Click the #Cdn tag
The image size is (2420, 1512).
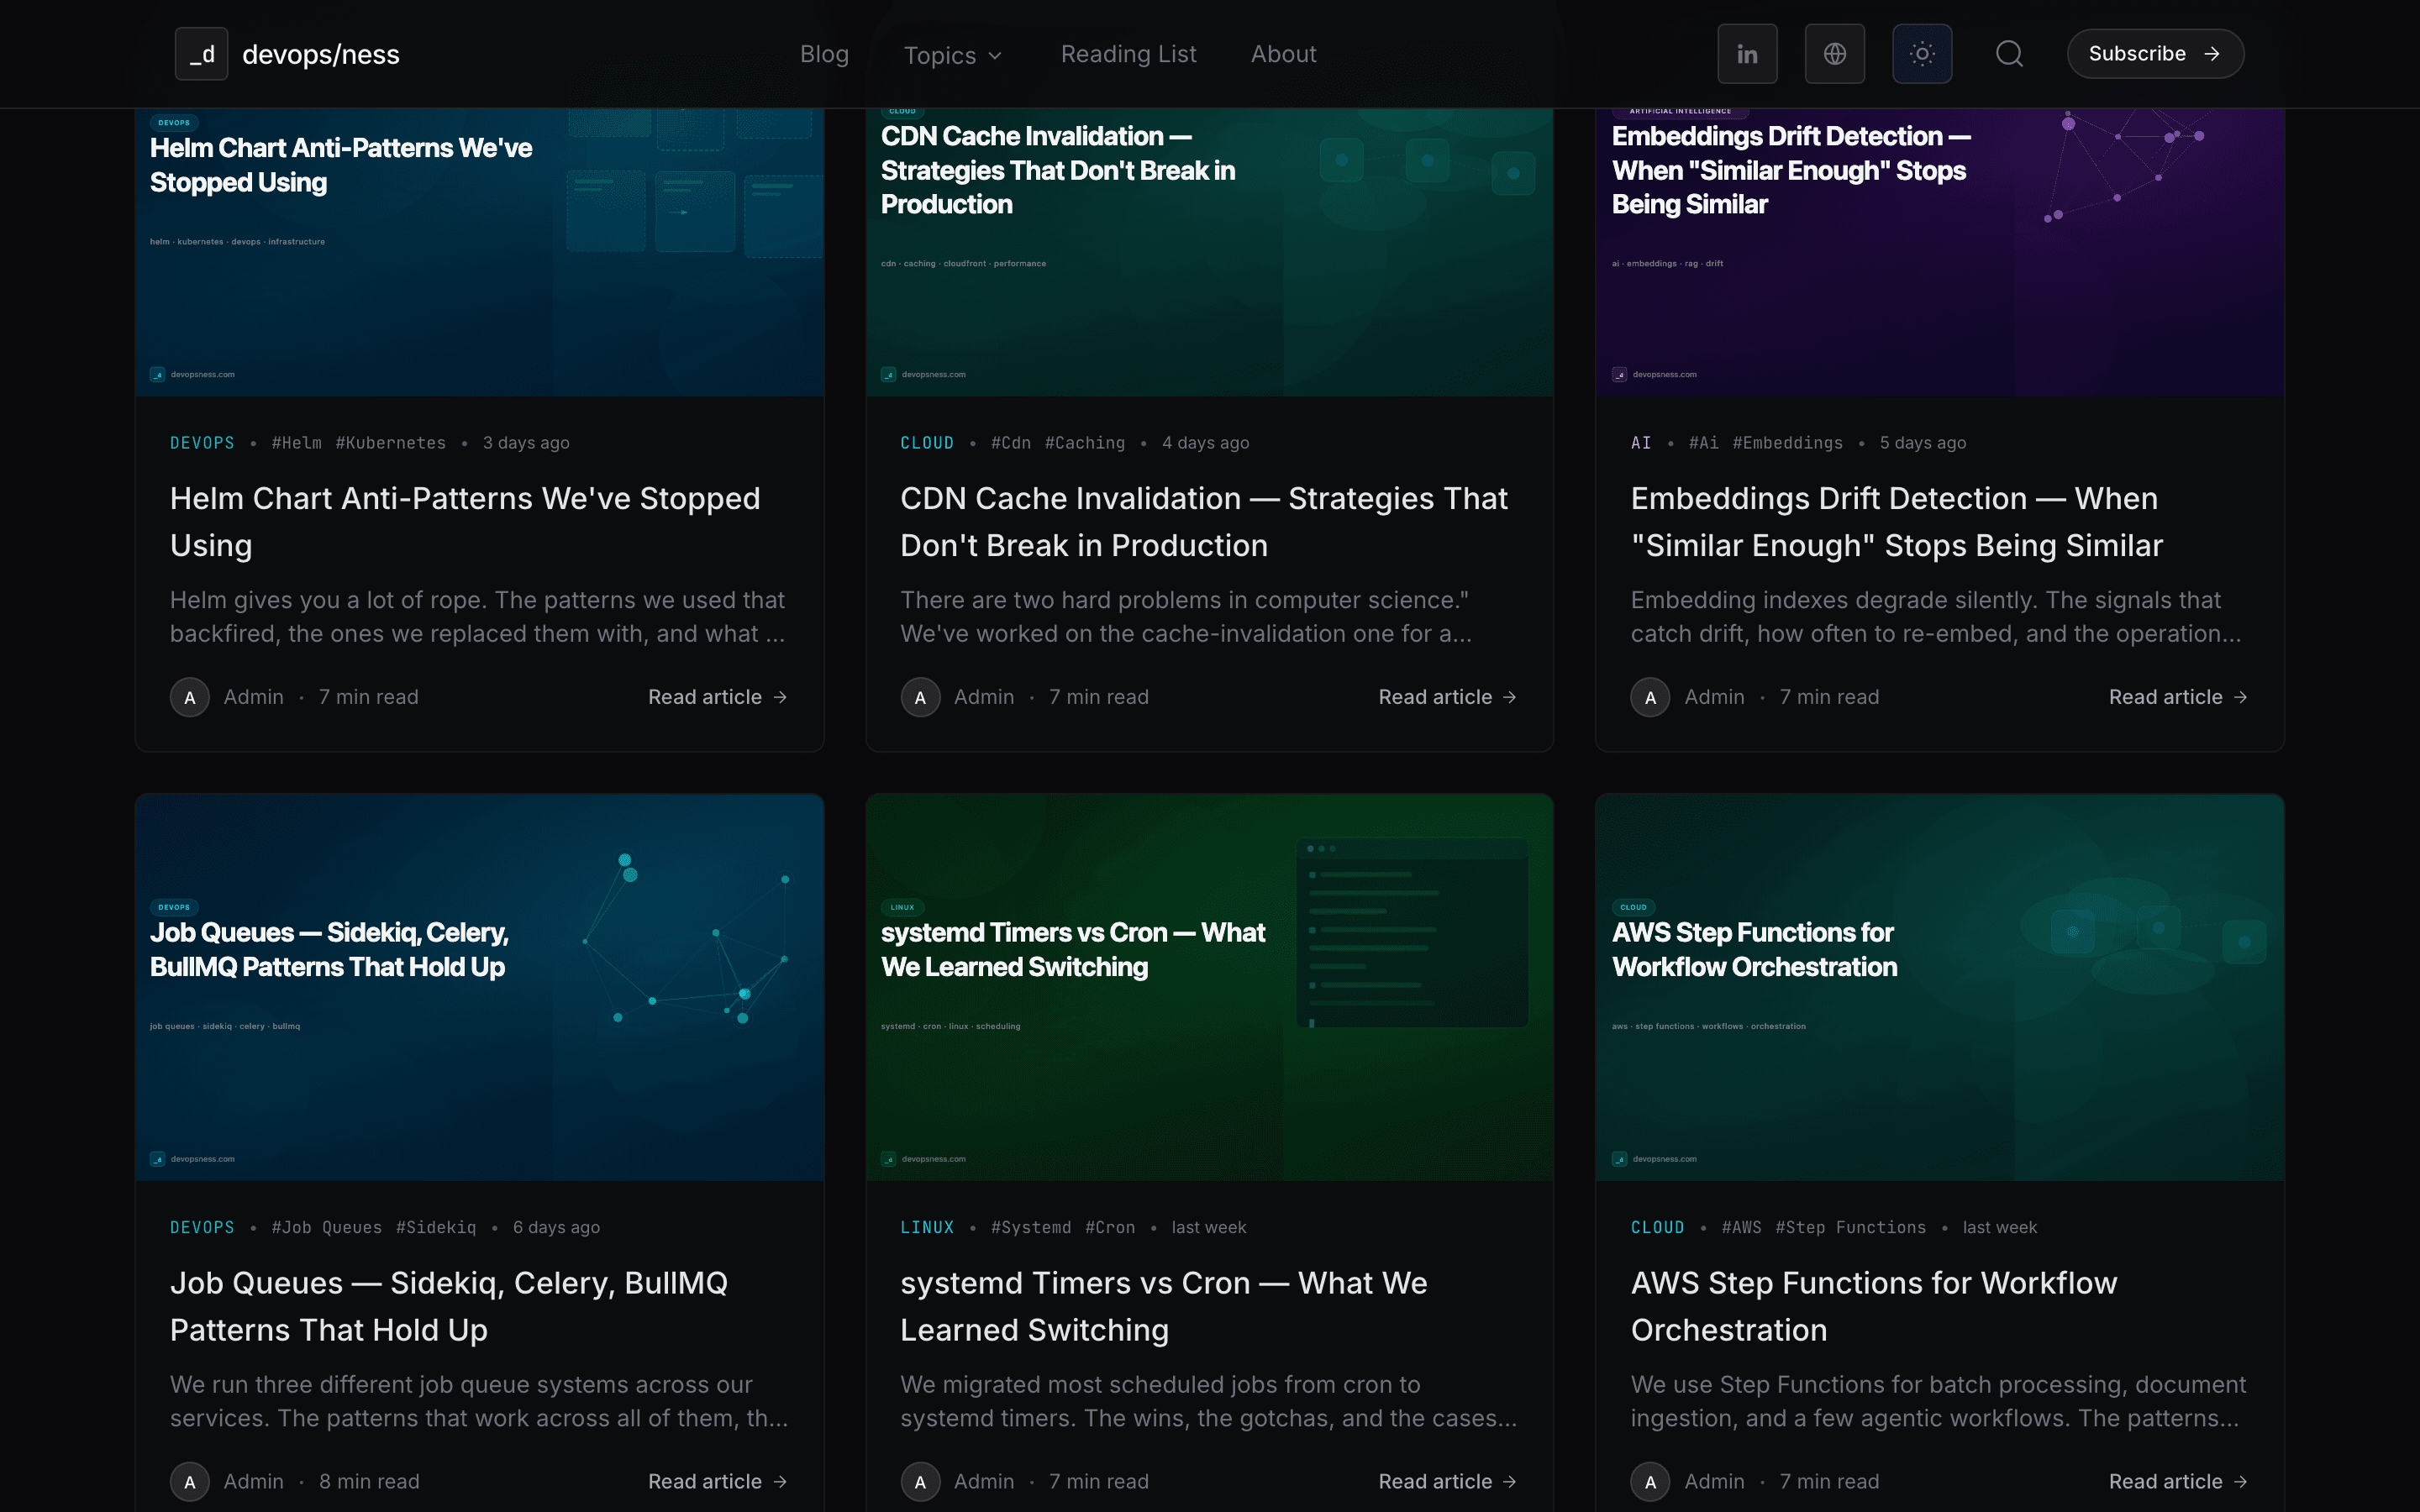1011,443
